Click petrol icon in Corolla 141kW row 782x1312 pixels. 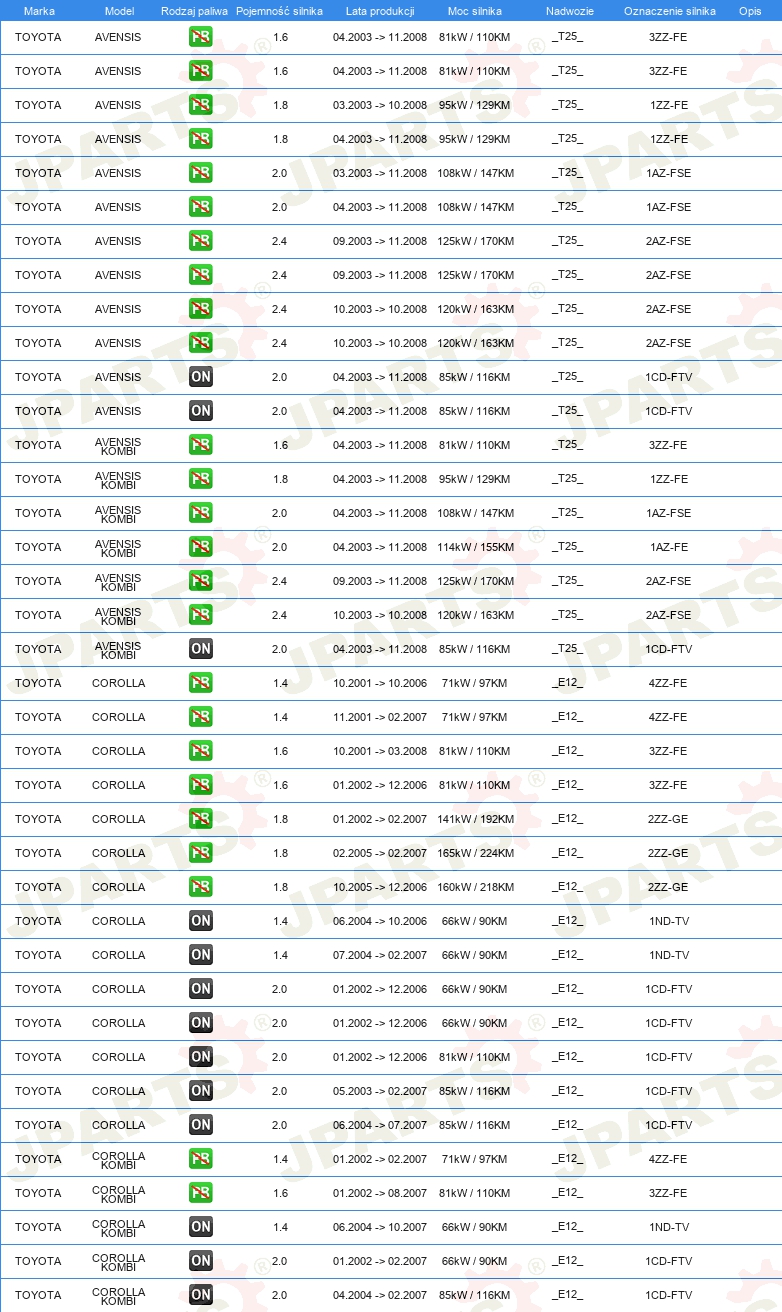pos(201,819)
